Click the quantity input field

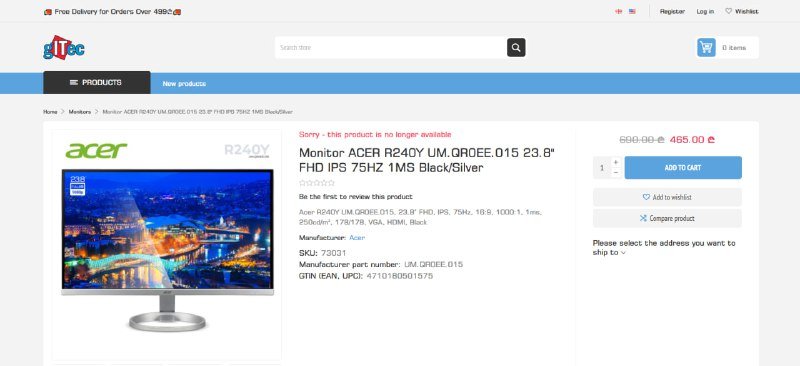click(602, 167)
